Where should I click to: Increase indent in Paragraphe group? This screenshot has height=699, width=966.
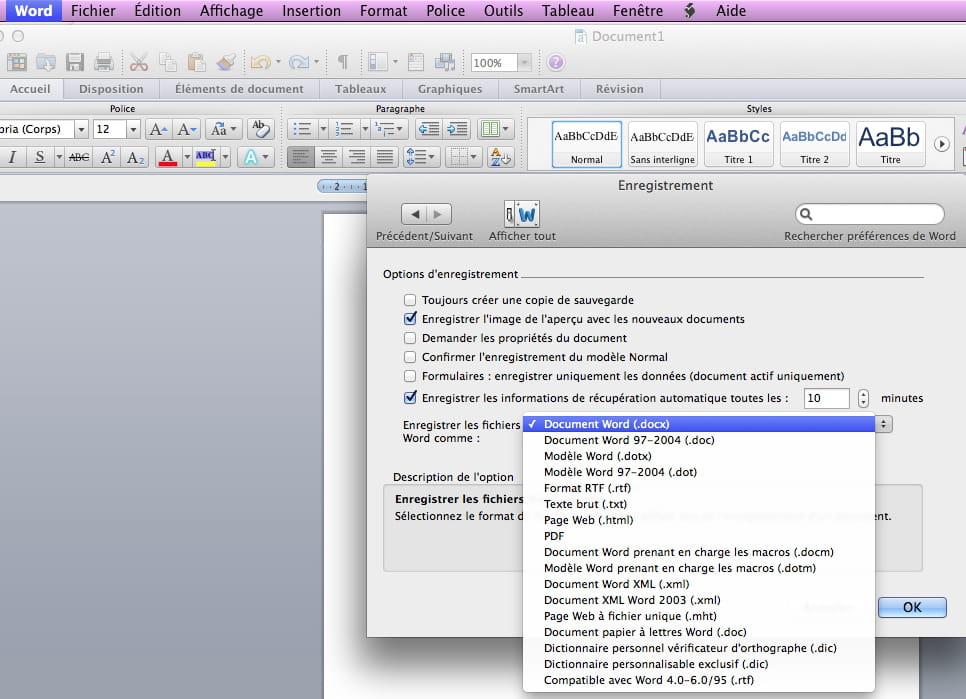point(457,129)
